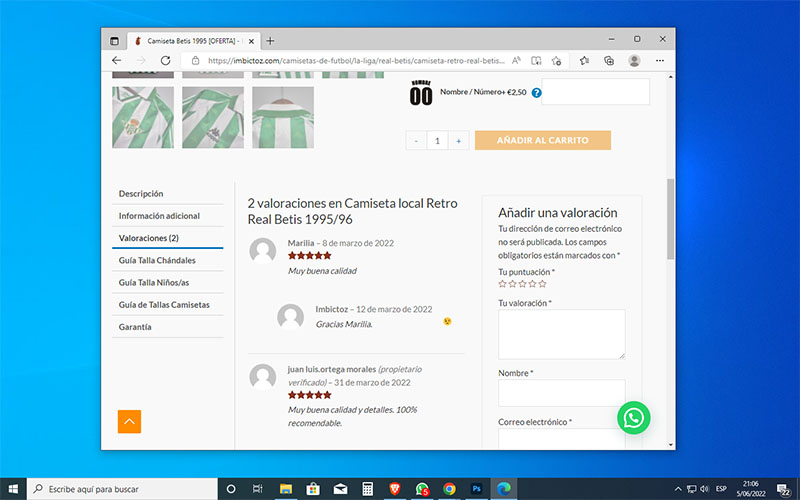This screenshot has width=800, height=500.
Task: Click the Nombre / Número text field
Action: [595, 92]
